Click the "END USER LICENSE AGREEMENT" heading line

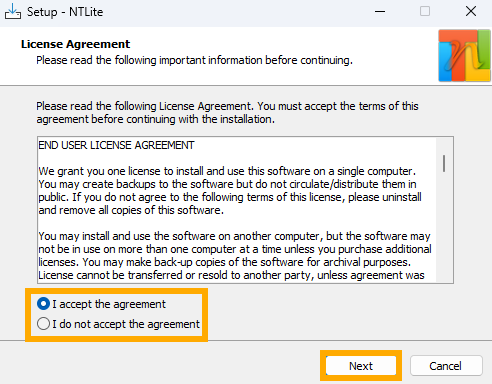(116, 145)
